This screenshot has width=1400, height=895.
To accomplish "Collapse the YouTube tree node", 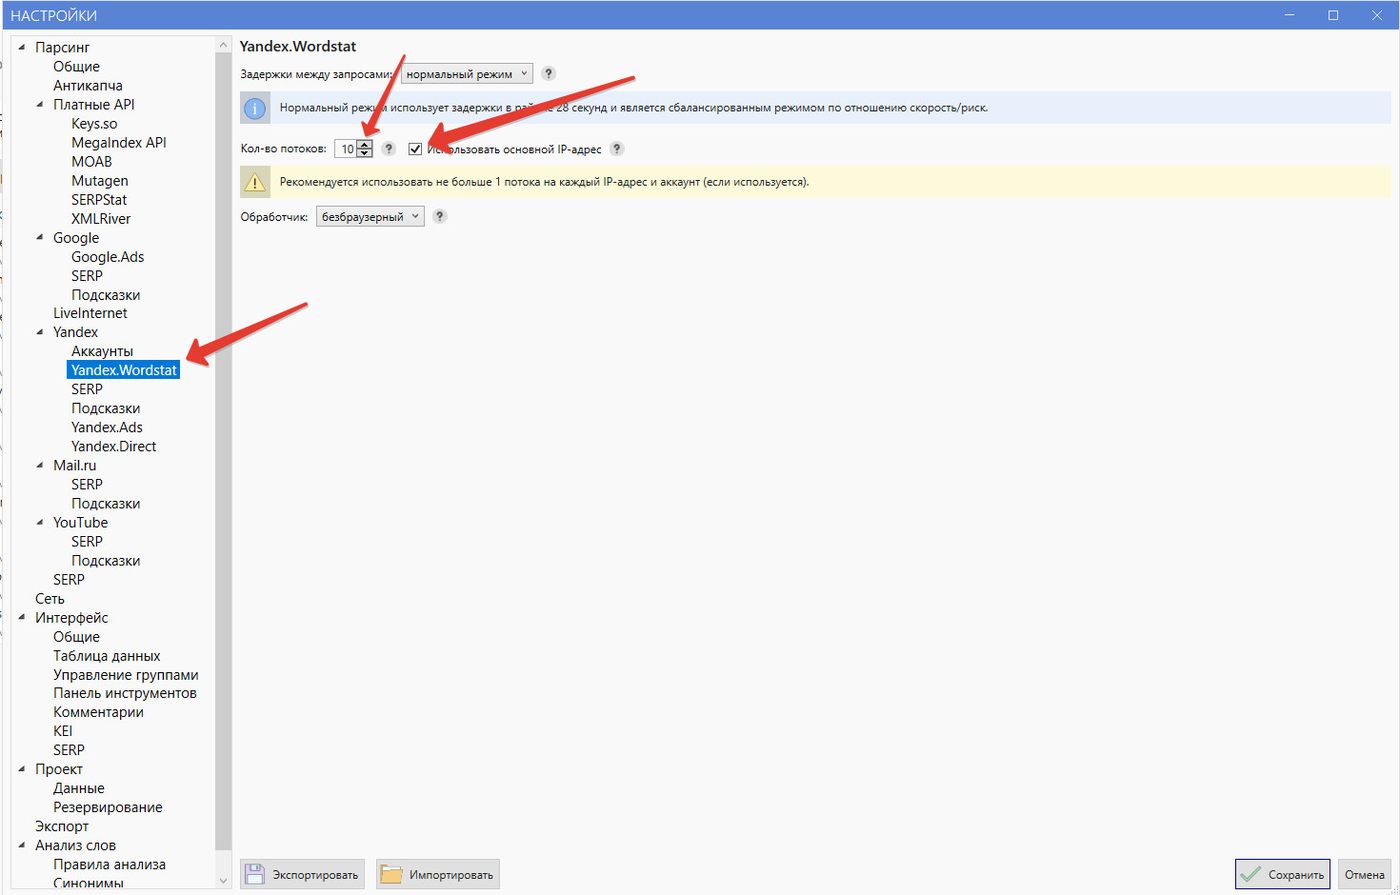I will (x=41, y=523).
